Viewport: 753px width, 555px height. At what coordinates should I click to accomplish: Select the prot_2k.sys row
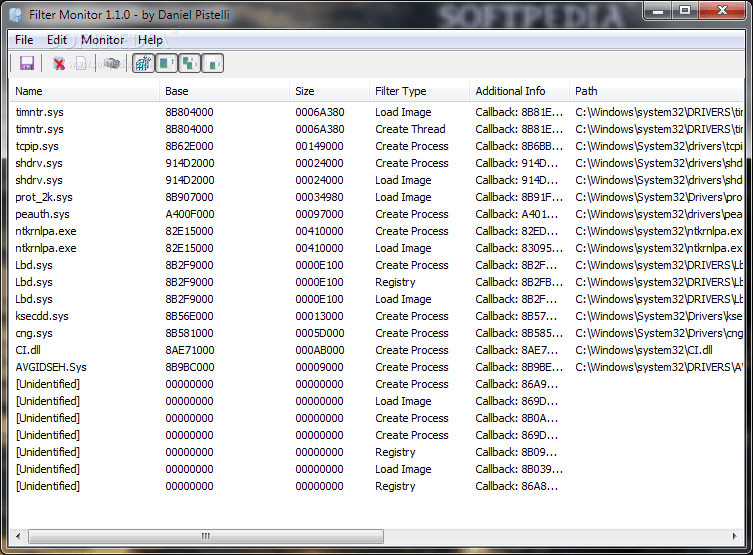coord(376,197)
